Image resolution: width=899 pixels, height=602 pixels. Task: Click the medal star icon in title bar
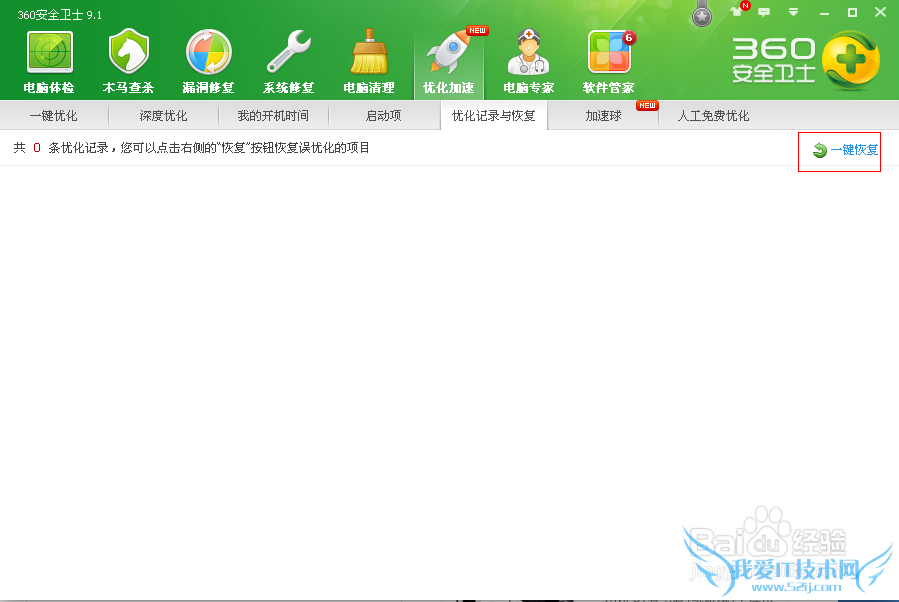click(x=702, y=15)
